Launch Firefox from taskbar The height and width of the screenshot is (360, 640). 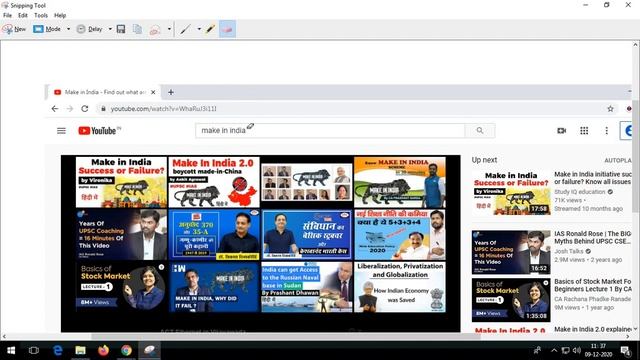click(x=103, y=350)
